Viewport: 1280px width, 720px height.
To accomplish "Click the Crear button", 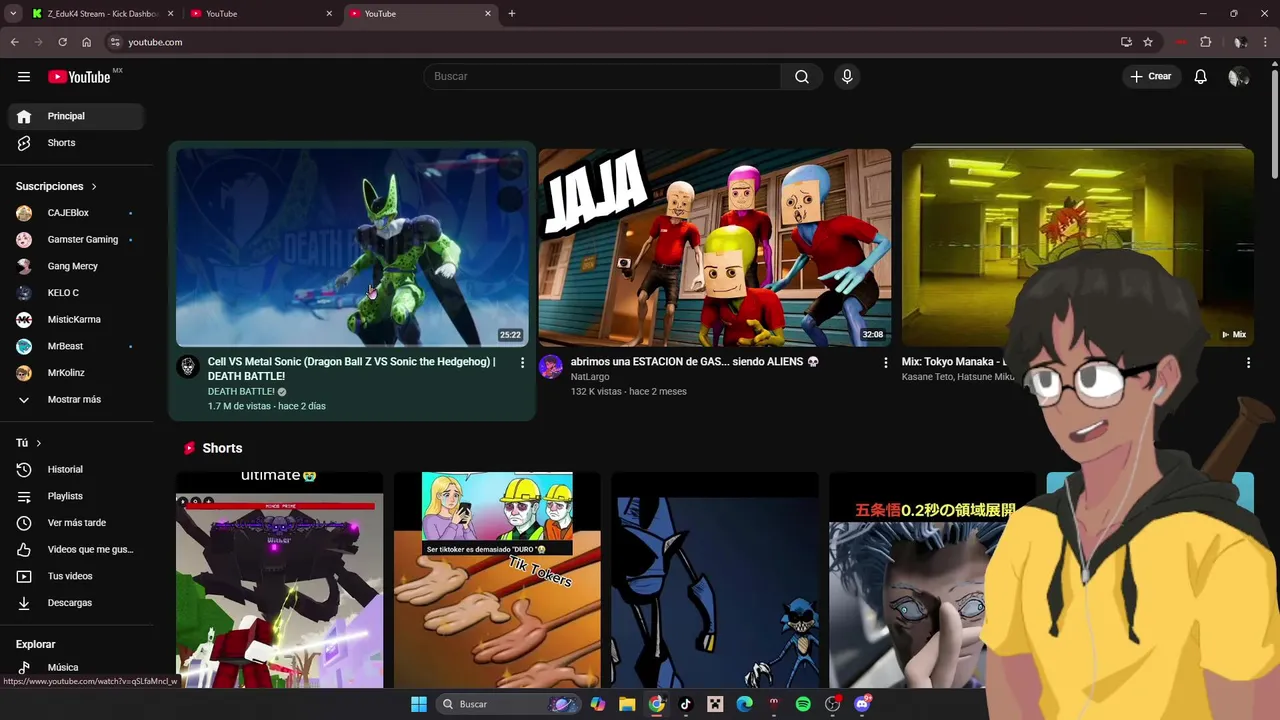I will click(1151, 77).
